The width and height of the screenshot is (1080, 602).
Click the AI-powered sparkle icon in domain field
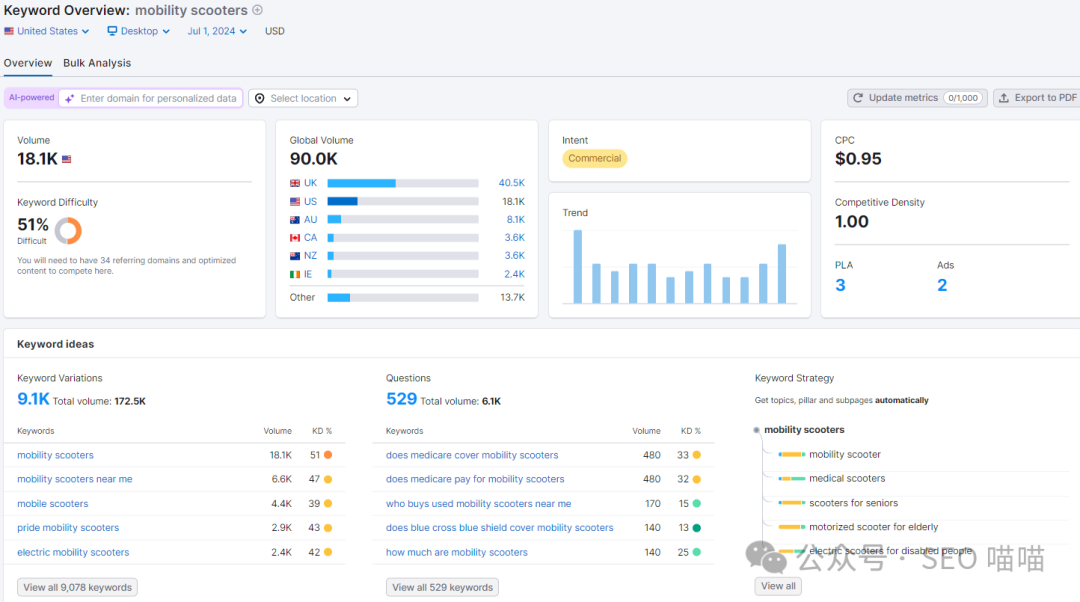coord(69,98)
